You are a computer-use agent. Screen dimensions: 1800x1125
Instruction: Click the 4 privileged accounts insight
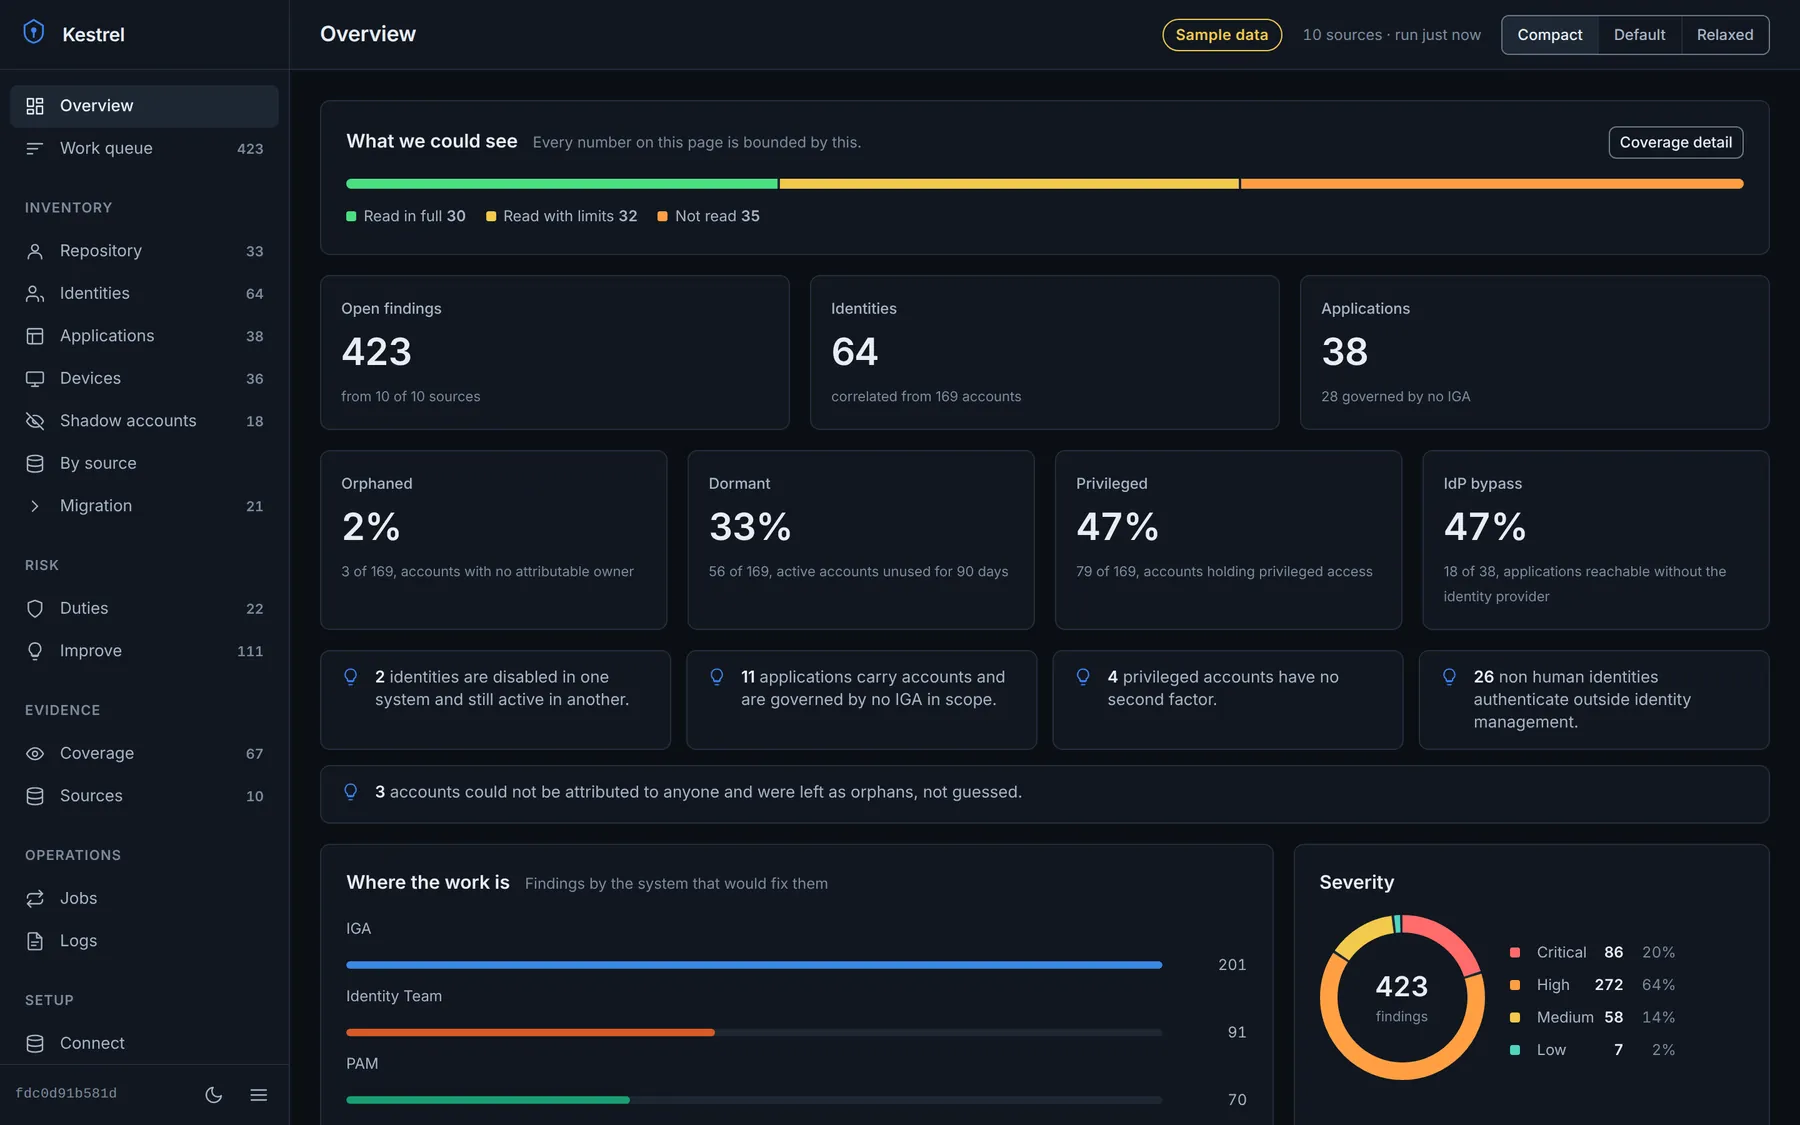click(x=1228, y=700)
